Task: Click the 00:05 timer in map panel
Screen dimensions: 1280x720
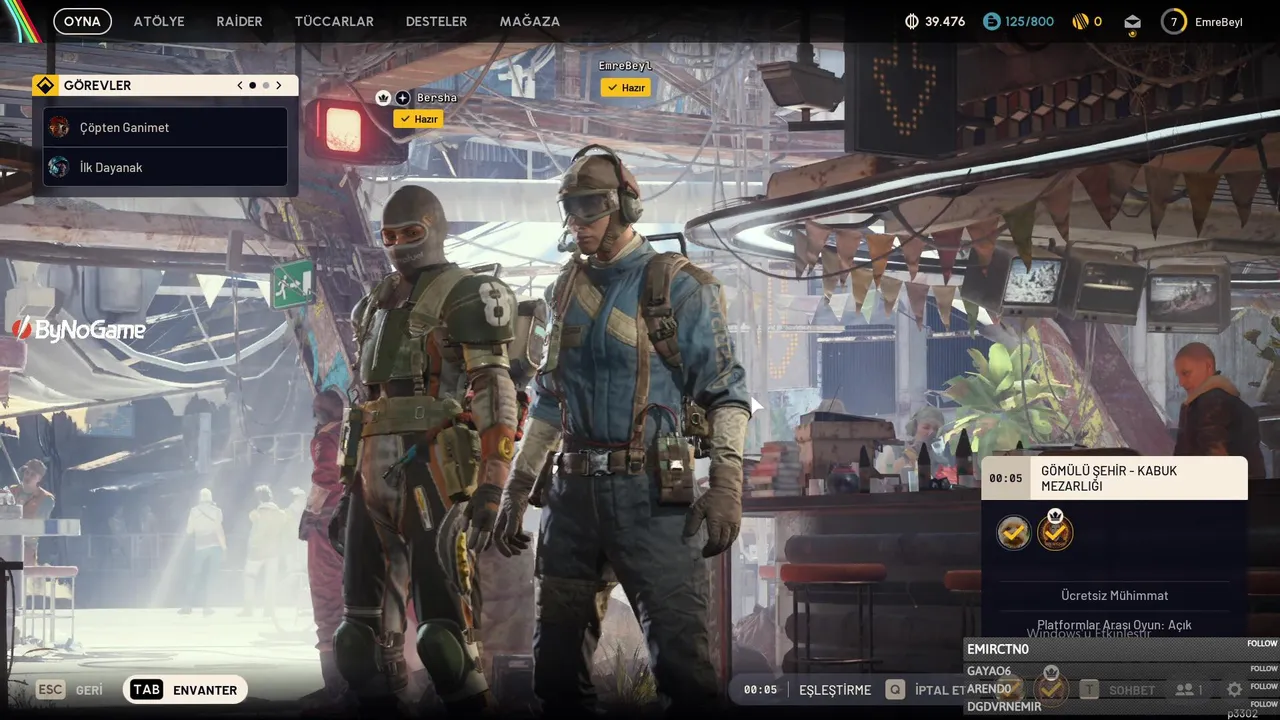Action: pyautogui.click(x=1006, y=478)
